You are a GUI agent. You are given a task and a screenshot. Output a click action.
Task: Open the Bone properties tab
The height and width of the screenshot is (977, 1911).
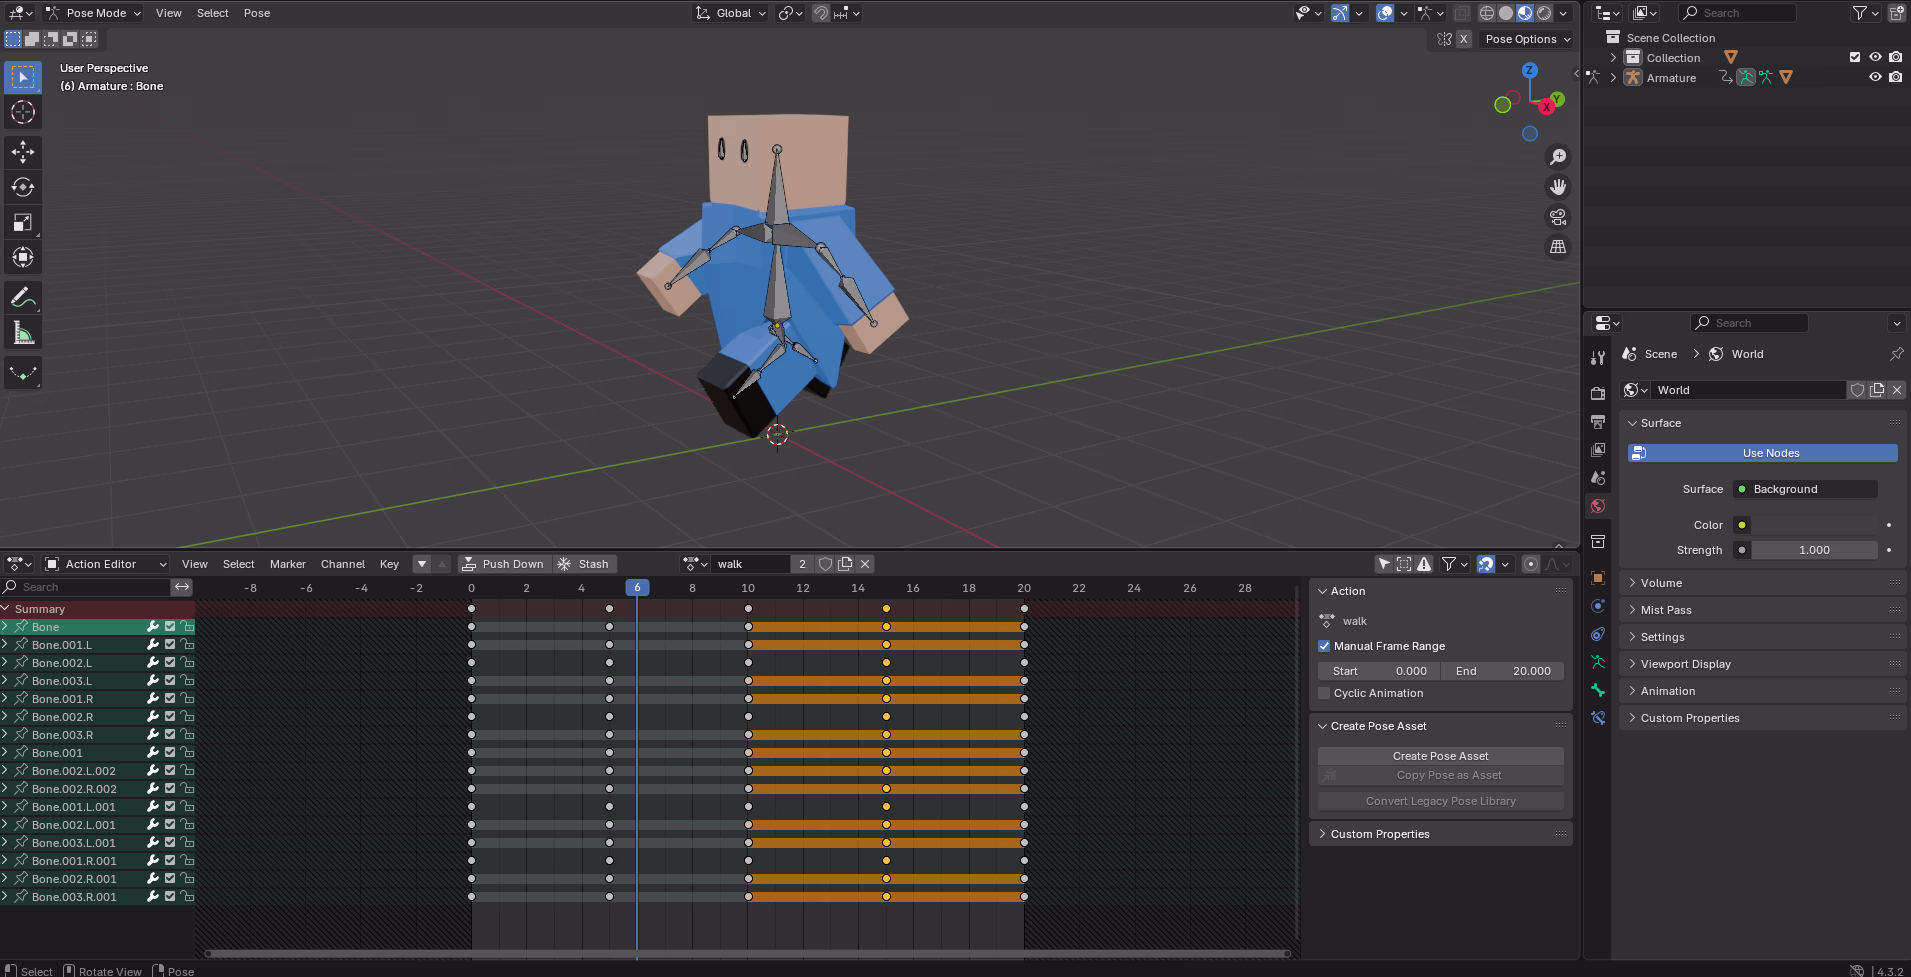1598,690
